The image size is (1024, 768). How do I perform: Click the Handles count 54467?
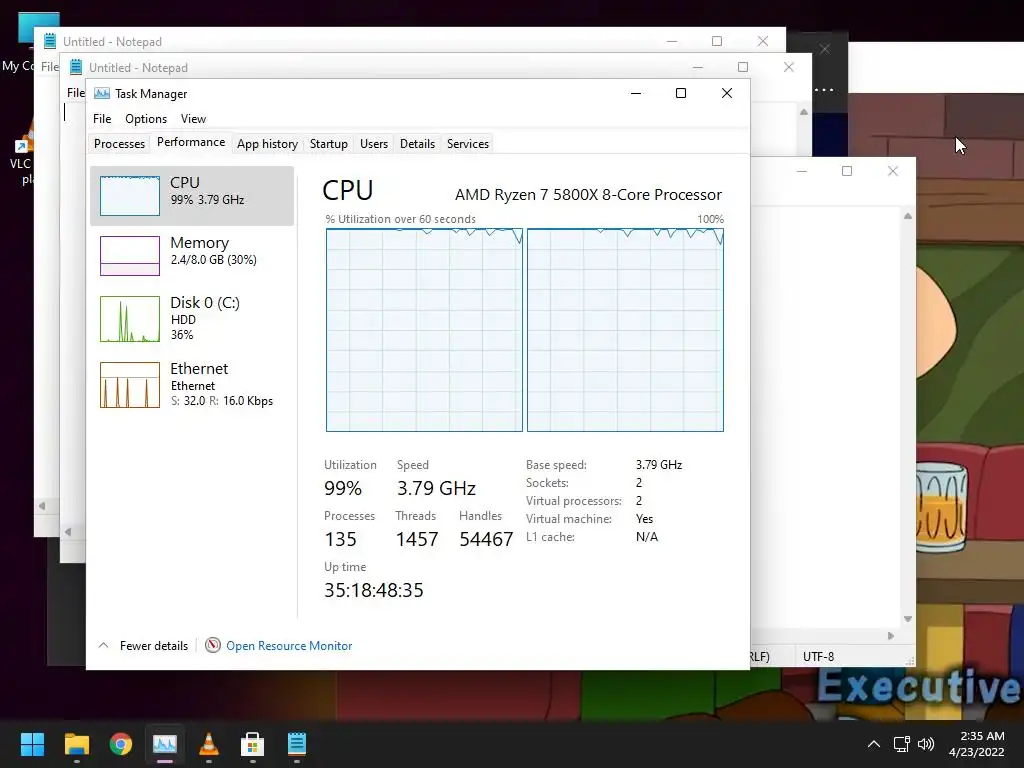click(x=486, y=539)
